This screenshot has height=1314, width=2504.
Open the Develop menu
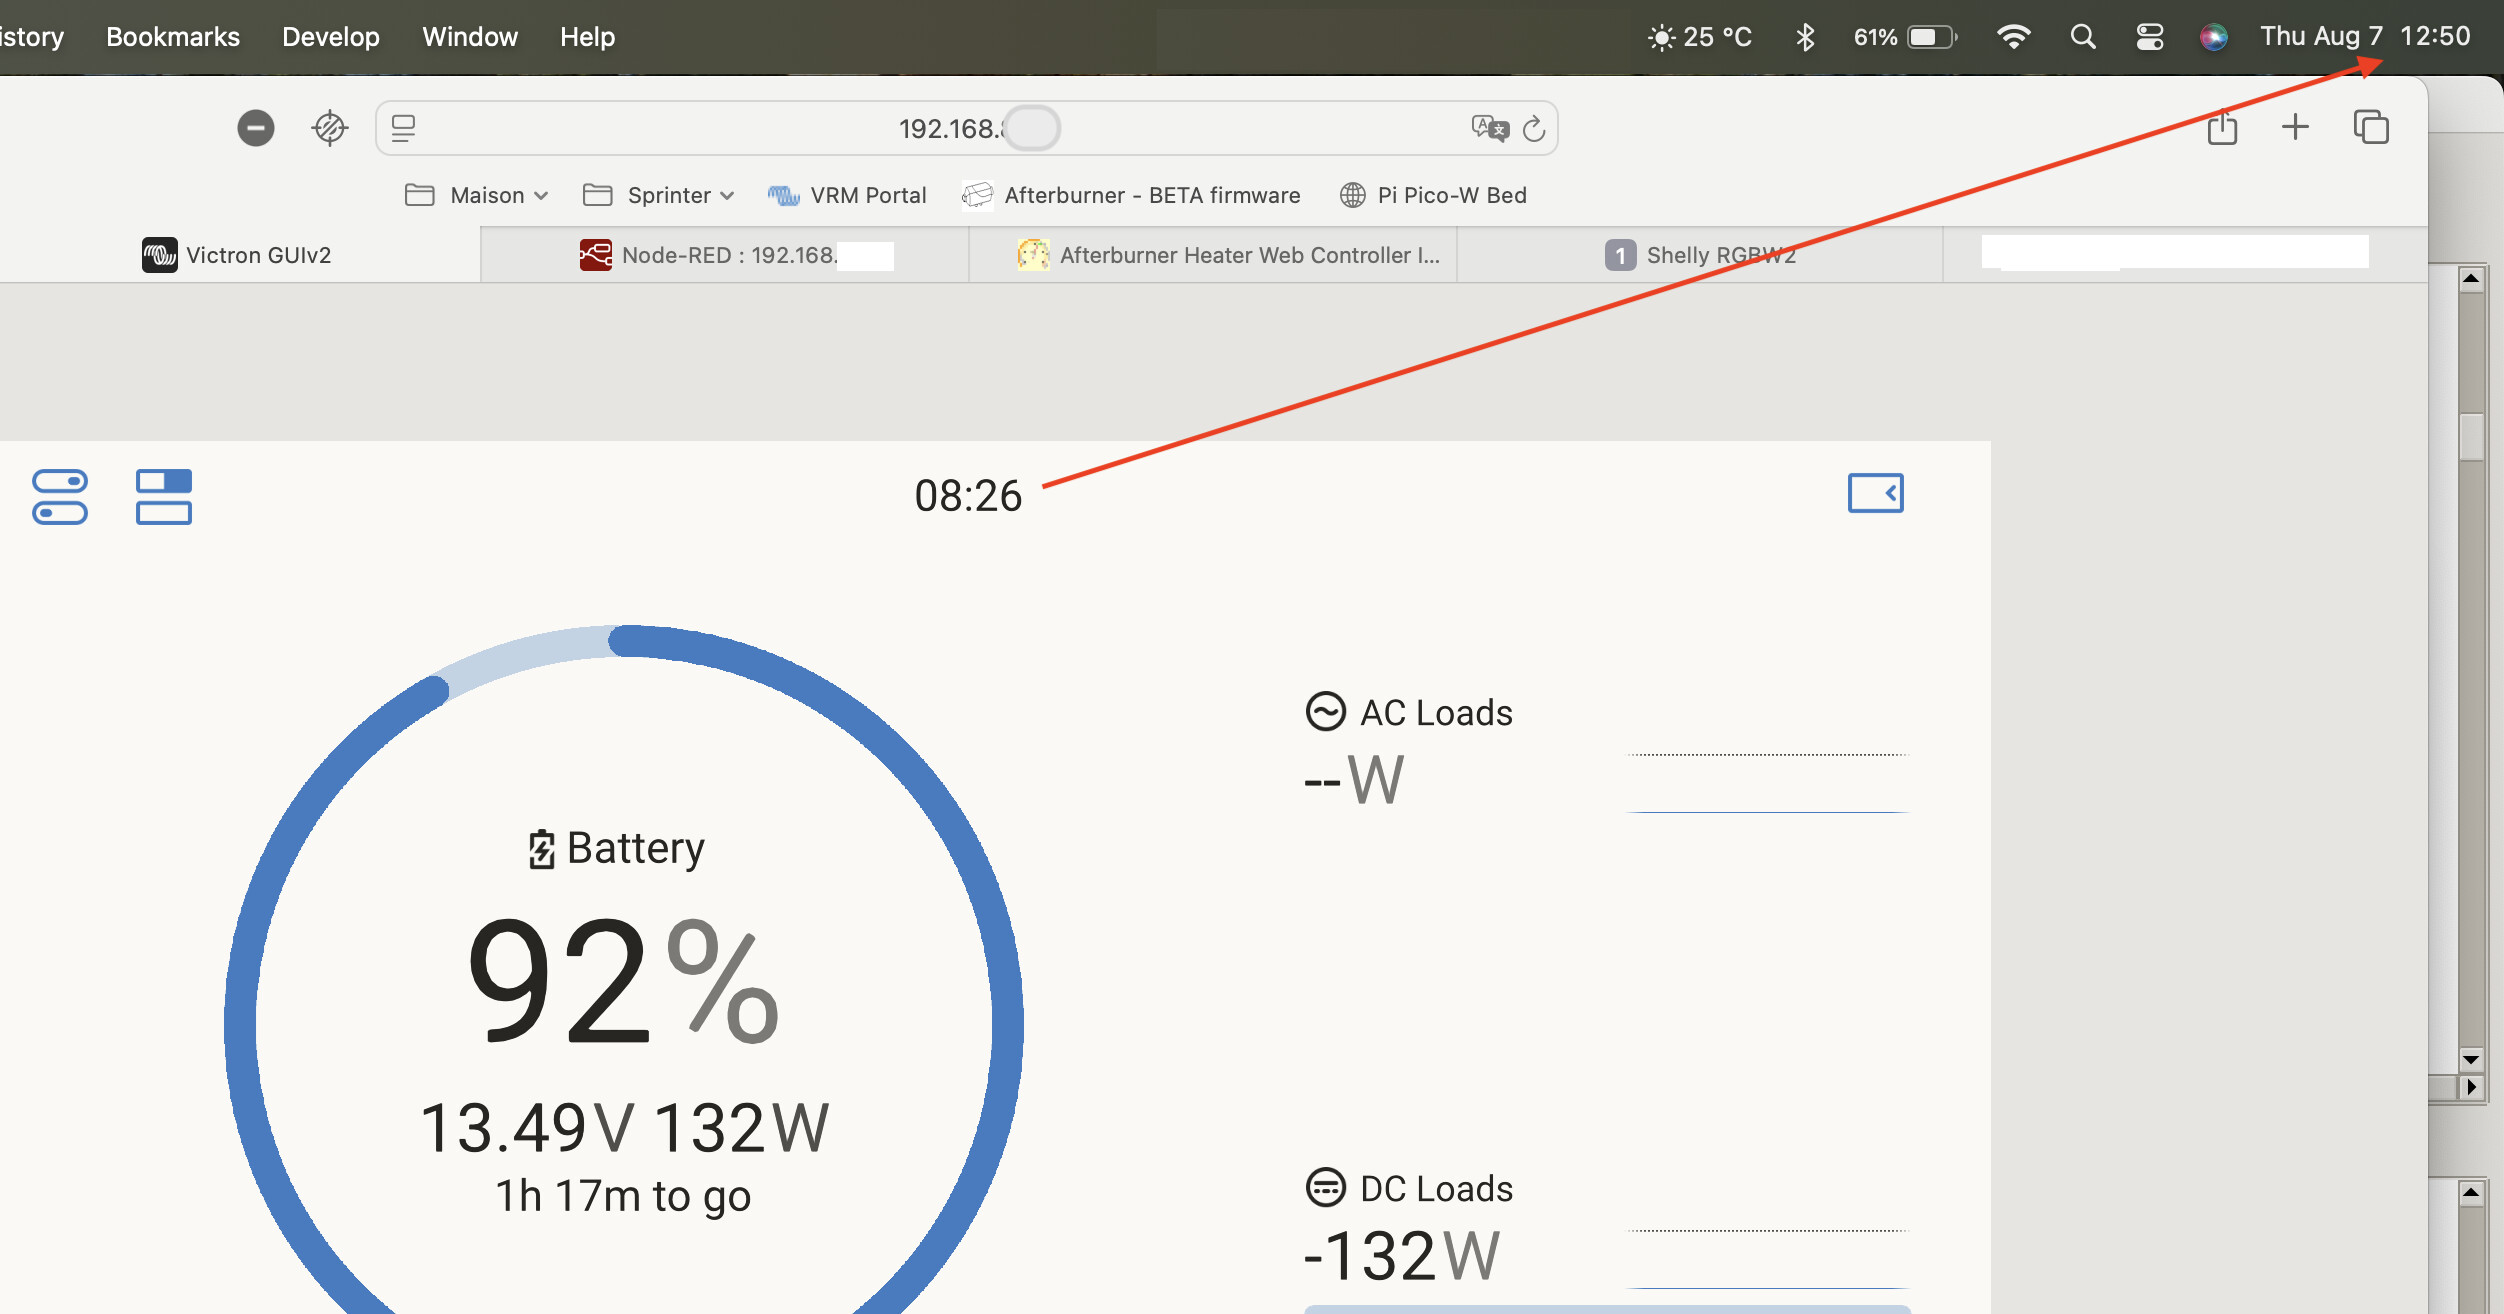pos(331,37)
